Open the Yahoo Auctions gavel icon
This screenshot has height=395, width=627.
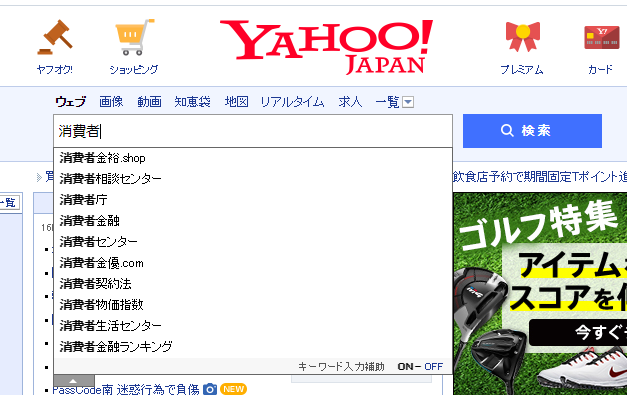coord(55,38)
